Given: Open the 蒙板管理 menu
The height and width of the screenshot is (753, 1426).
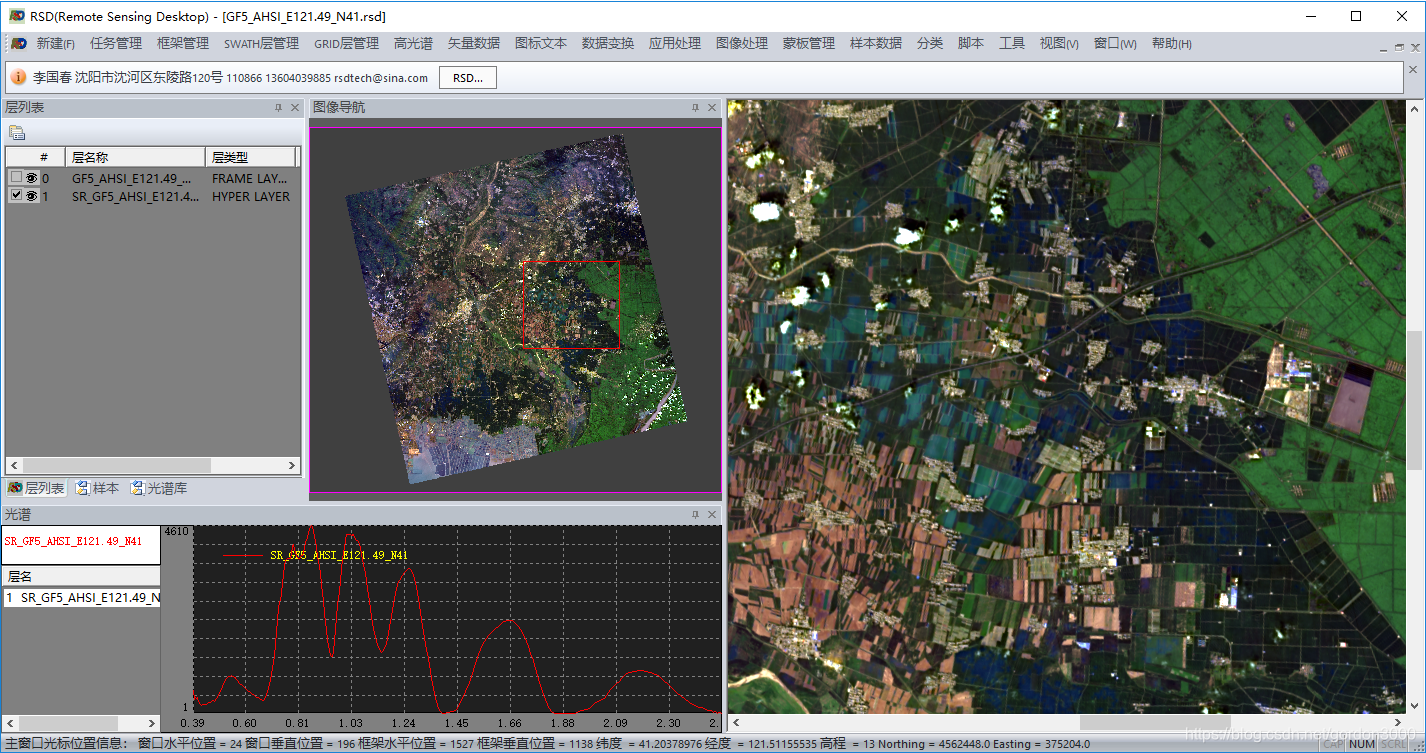Looking at the screenshot, I should (809, 44).
